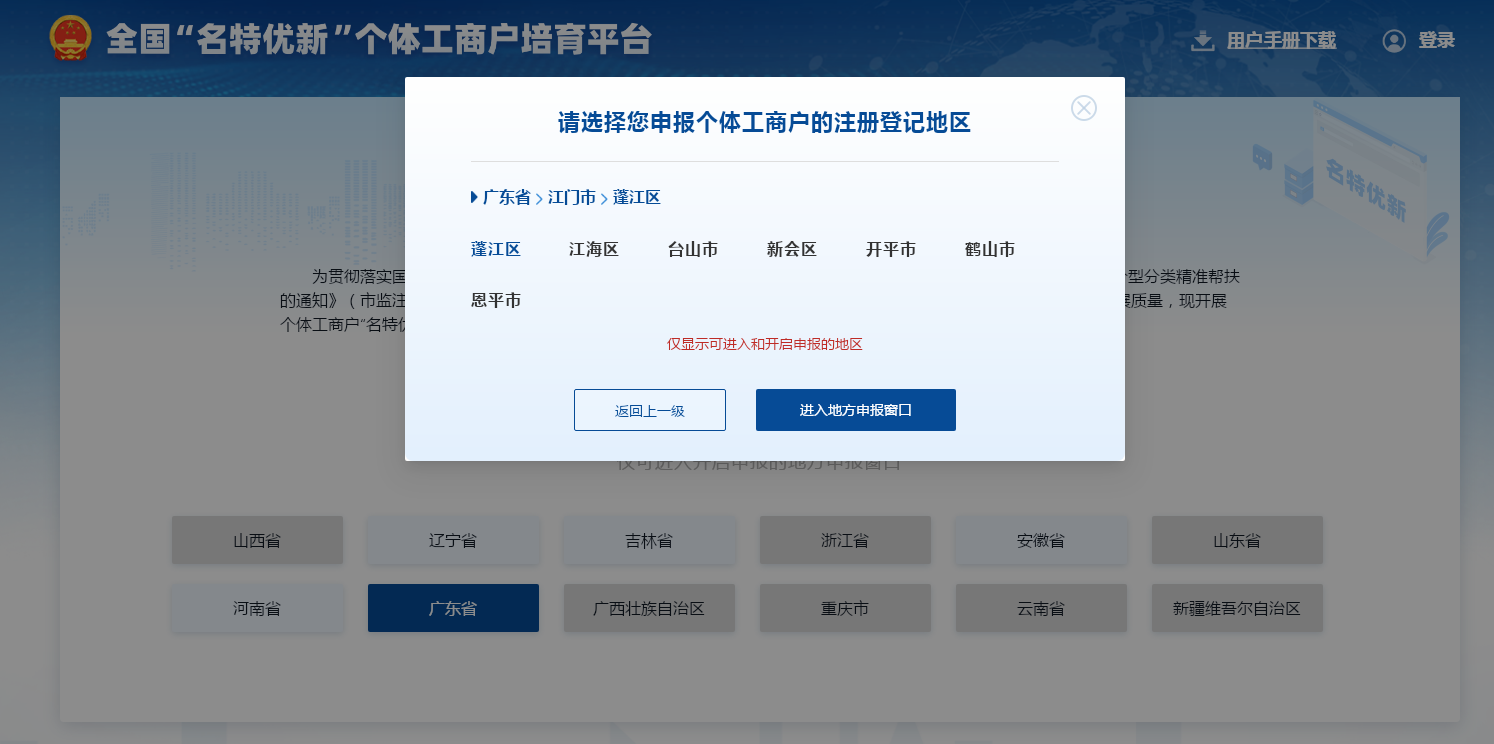This screenshot has width=1494, height=744.
Task: Select 新疆维吾尔自治区 from the province list
Action: point(1237,607)
